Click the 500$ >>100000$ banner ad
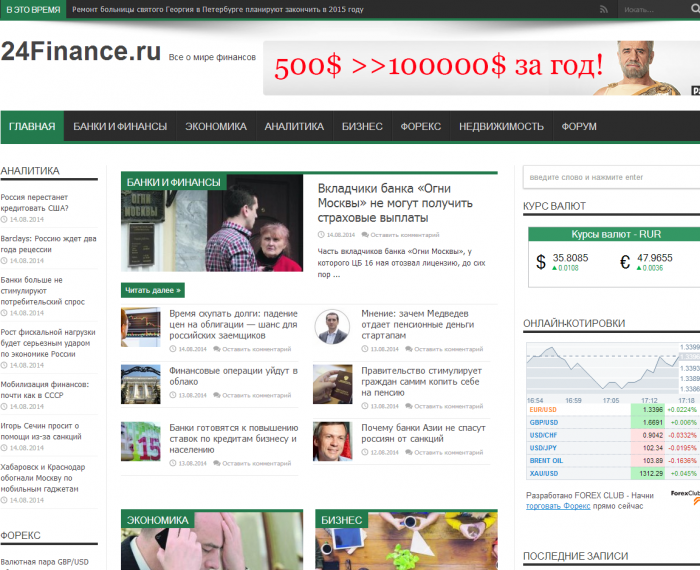The image size is (700, 570). click(481, 68)
